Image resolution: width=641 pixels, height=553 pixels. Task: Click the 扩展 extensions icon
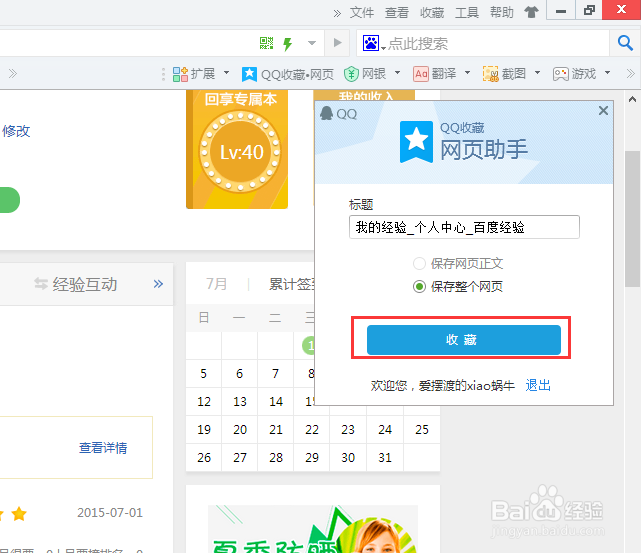[180, 74]
